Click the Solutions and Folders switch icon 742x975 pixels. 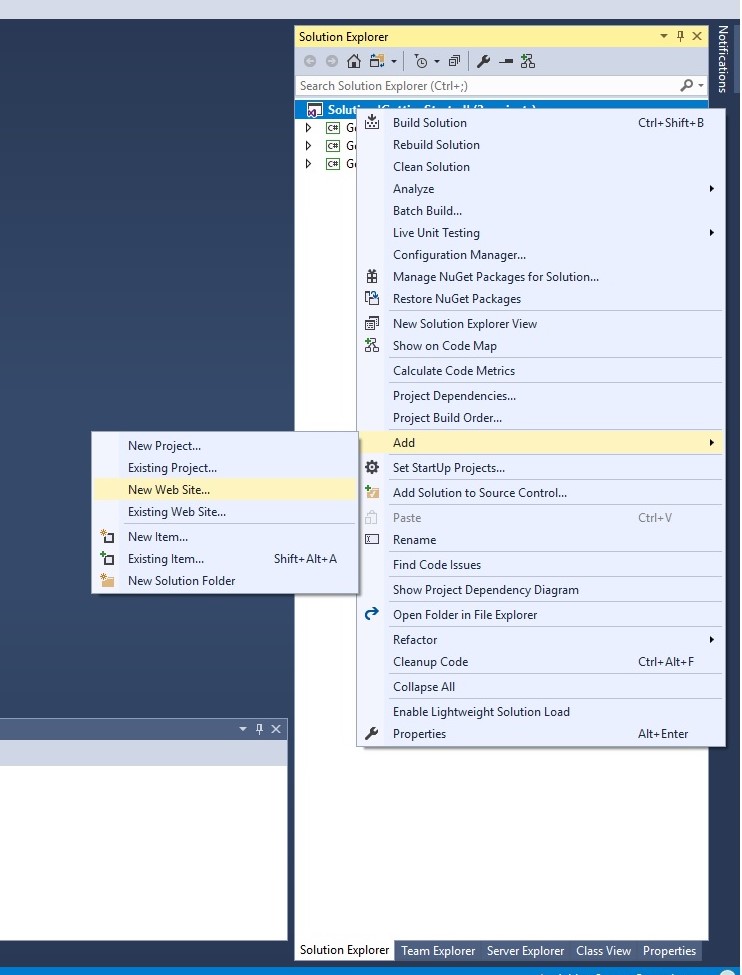point(378,61)
